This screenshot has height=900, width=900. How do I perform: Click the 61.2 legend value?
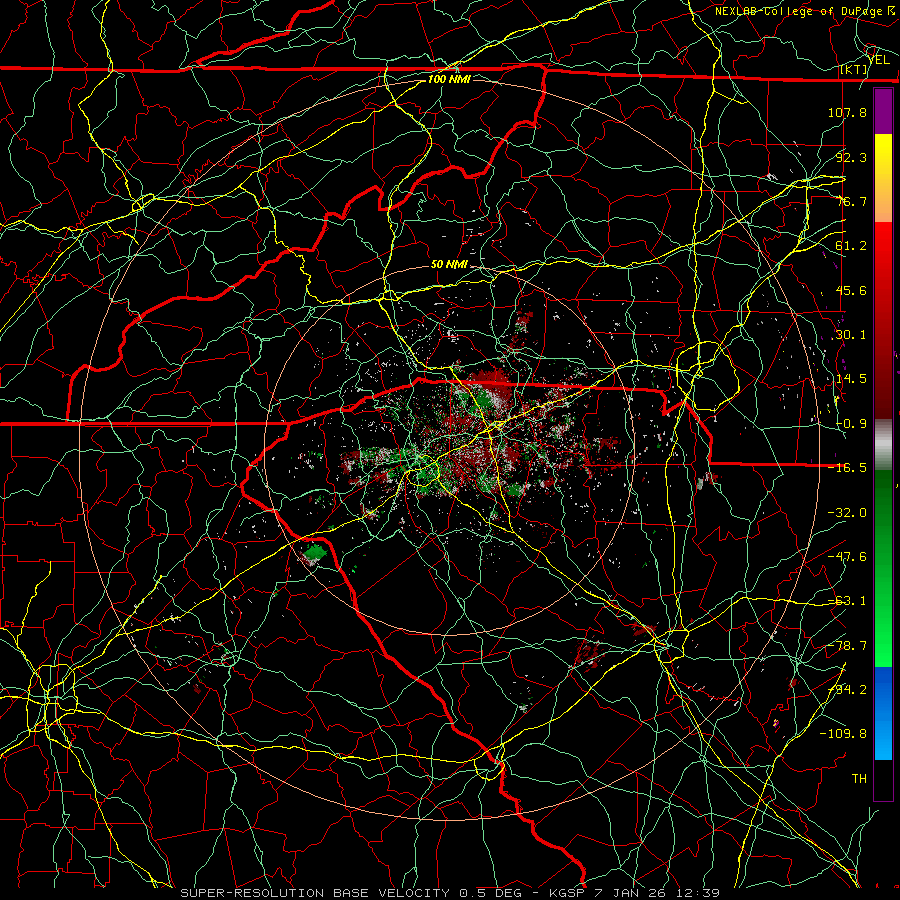(851, 246)
